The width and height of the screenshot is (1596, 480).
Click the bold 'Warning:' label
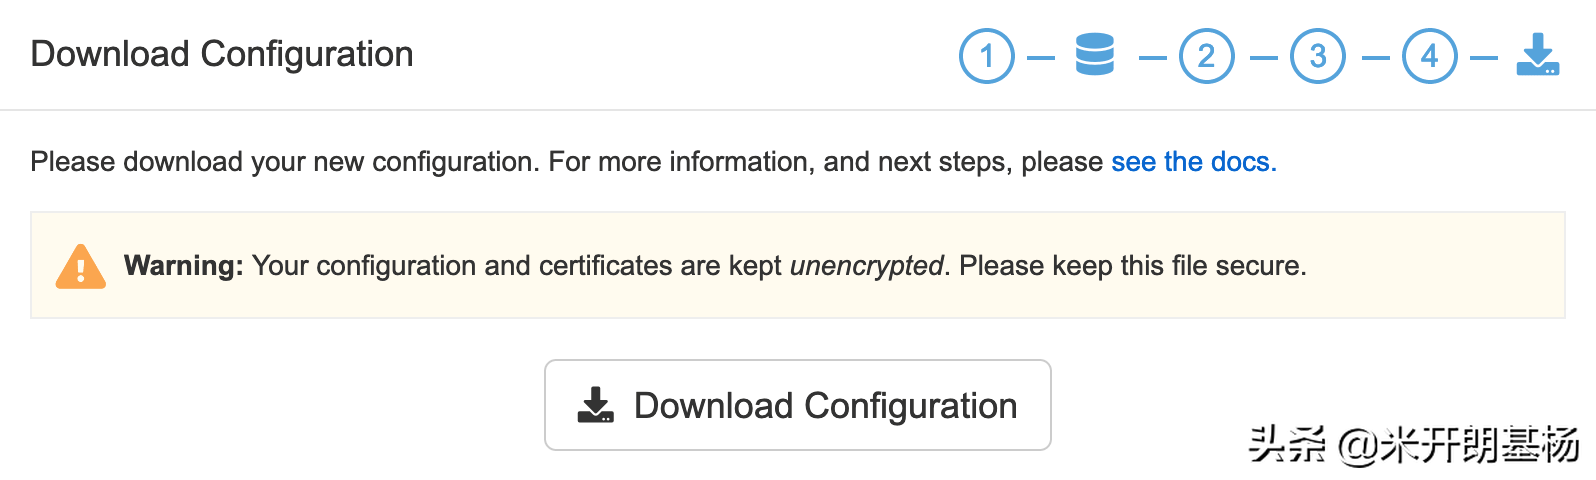point(183,266)
